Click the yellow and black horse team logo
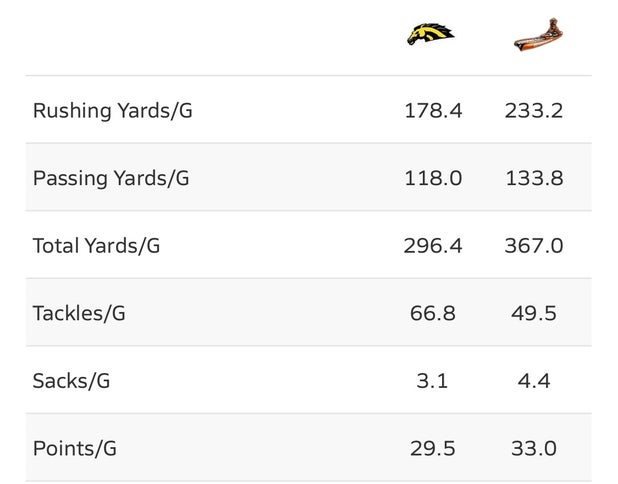 431,35
